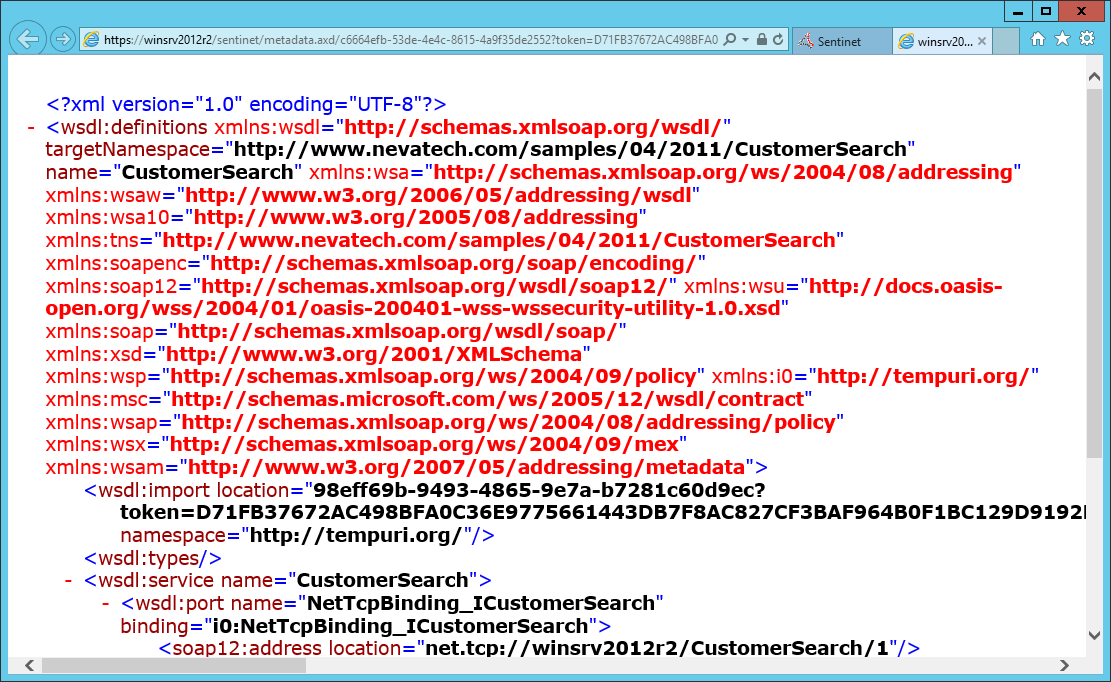
Task: Open Favorites with the star icon
Action: [1062, 38]
